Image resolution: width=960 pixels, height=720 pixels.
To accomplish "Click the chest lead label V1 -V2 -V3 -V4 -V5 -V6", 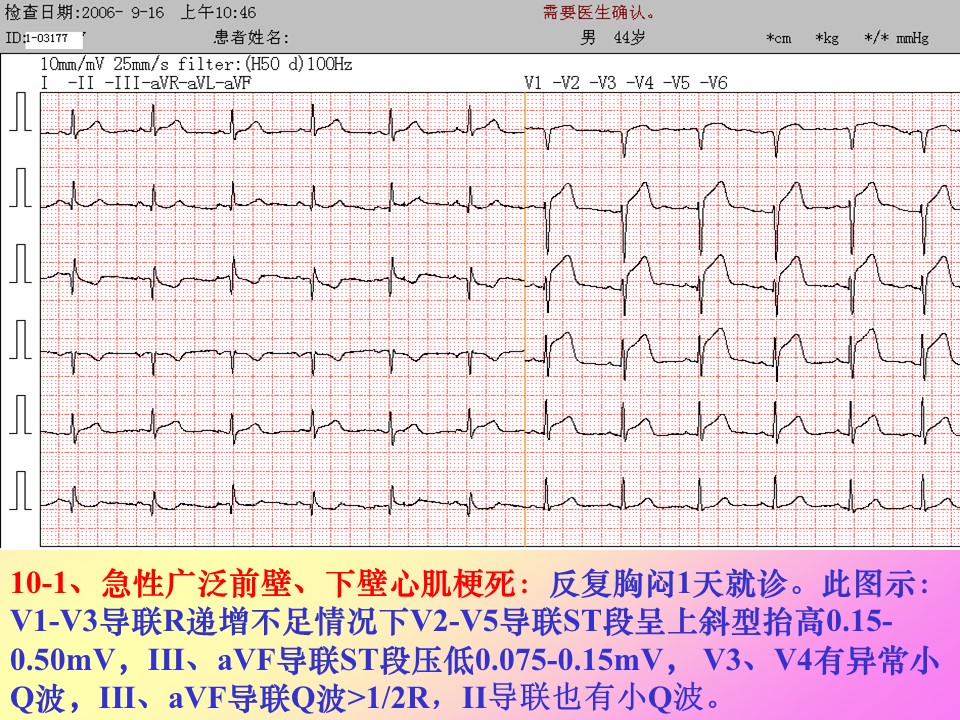I will (626, 83).
